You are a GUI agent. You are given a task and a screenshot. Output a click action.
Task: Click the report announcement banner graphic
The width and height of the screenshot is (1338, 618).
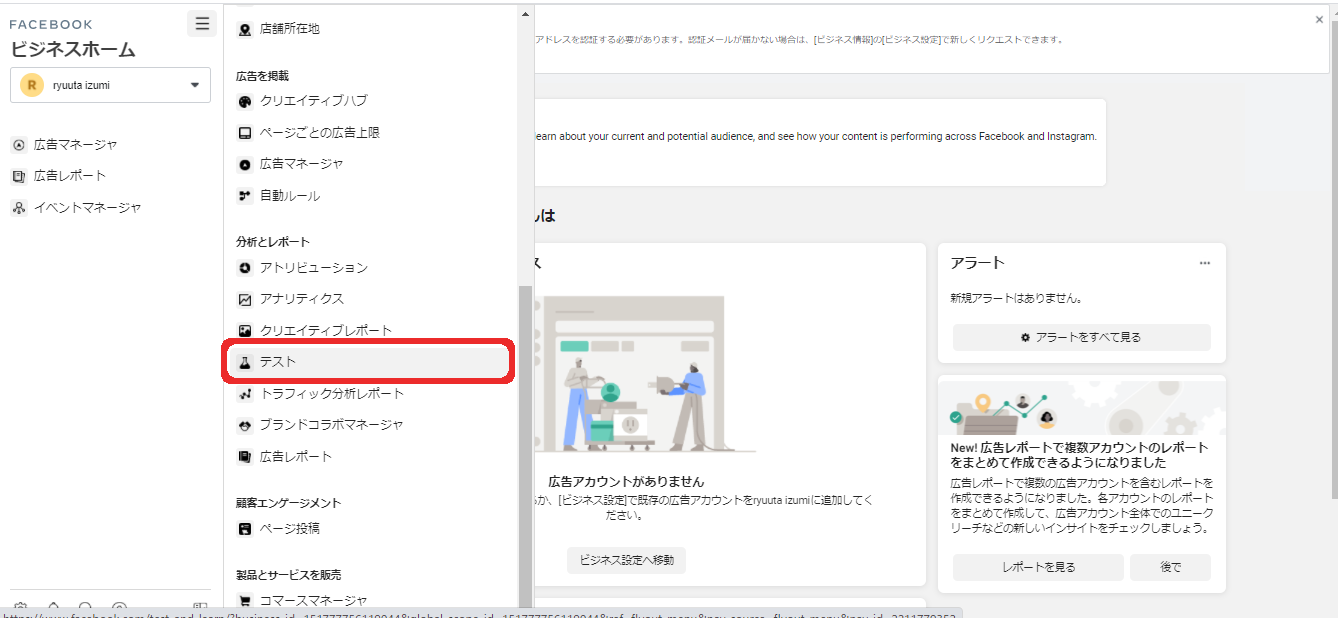pos(1081,407)
